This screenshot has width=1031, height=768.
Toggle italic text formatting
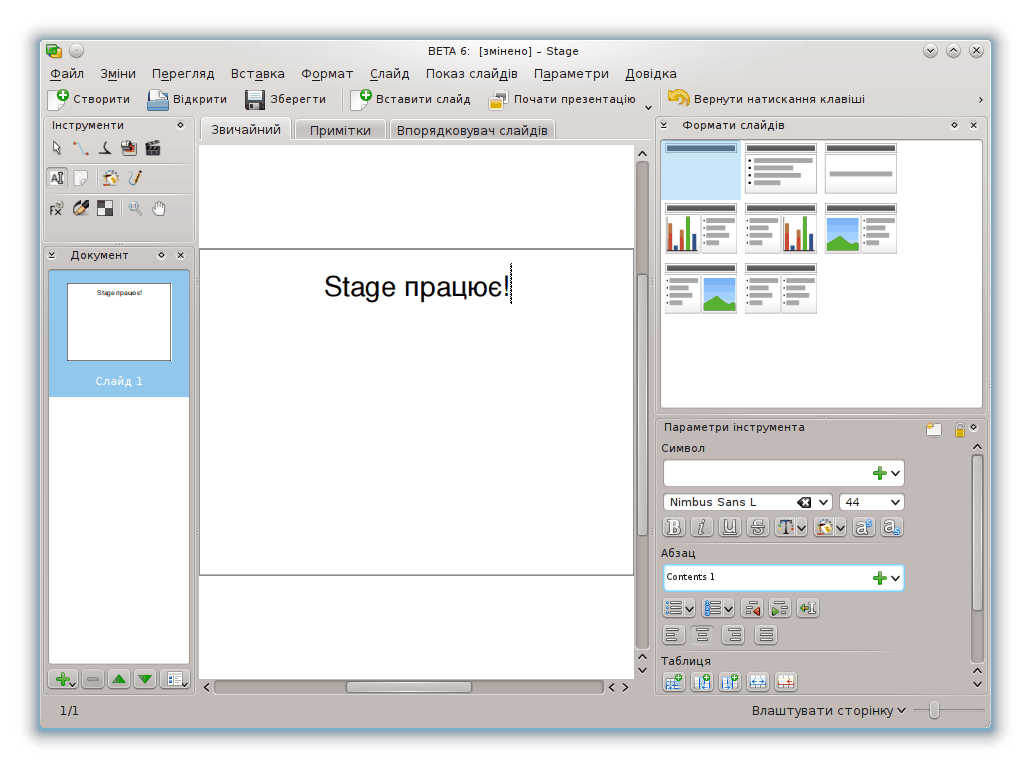tap(701, 527)
